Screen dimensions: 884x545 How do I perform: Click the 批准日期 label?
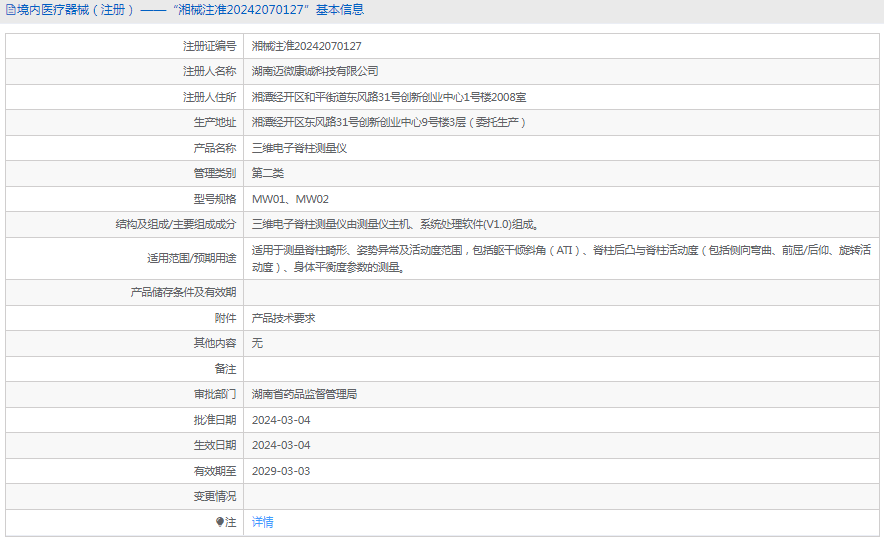215,420
